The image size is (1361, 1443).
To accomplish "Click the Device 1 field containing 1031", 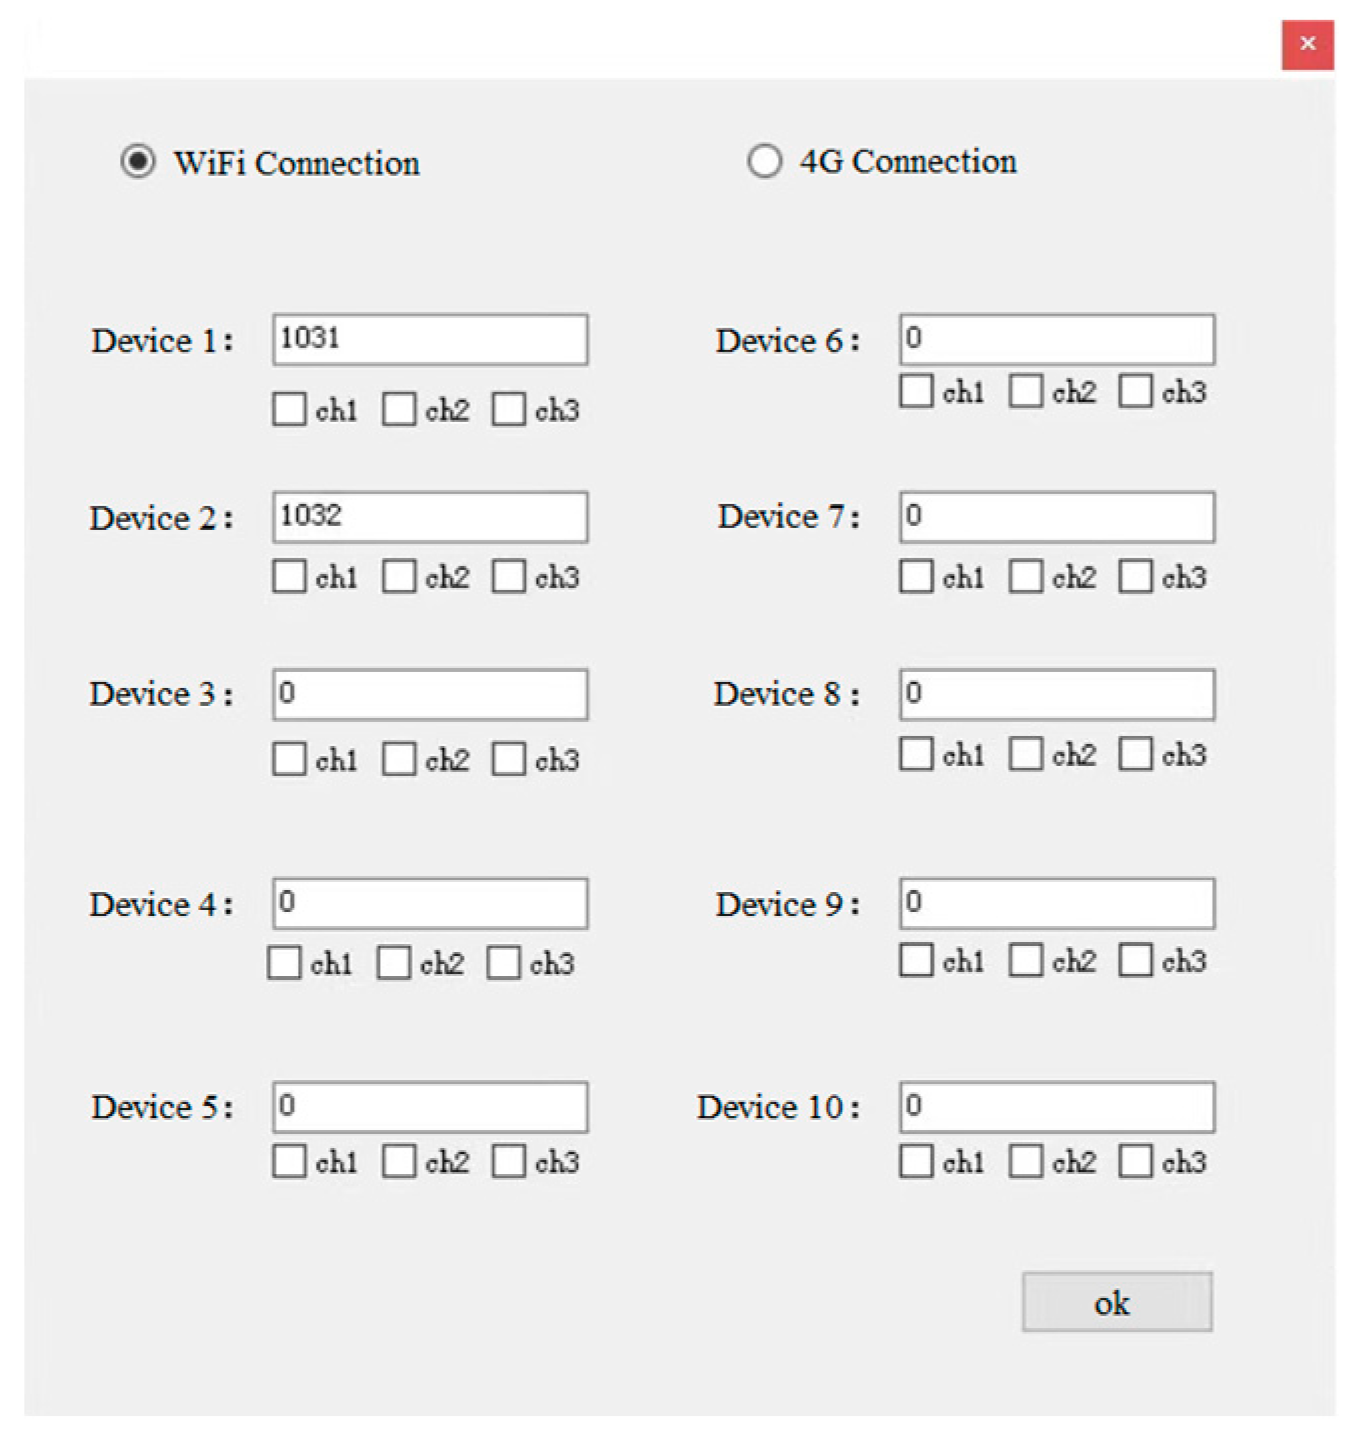I will pyautogui.click(x=430, y=339).
